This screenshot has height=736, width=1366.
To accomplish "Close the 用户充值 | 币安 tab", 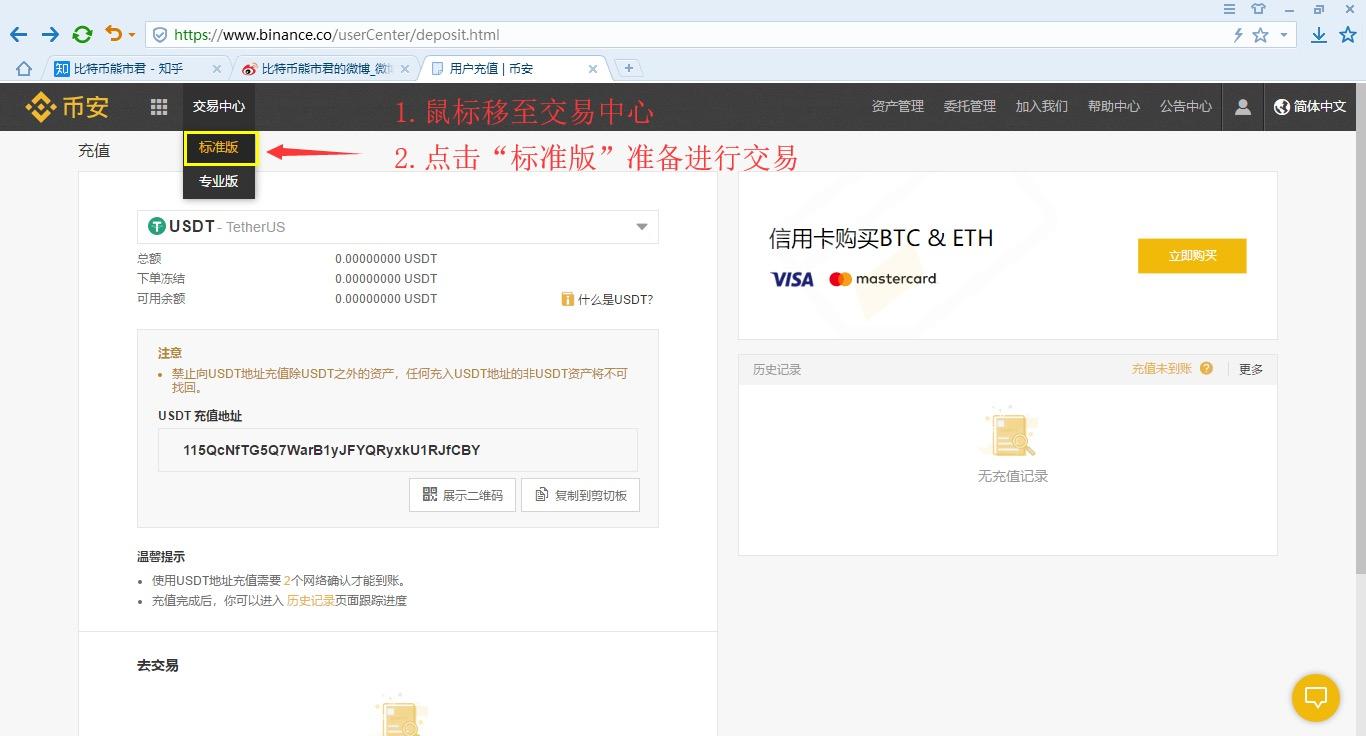I will click(x=593, y=69).
